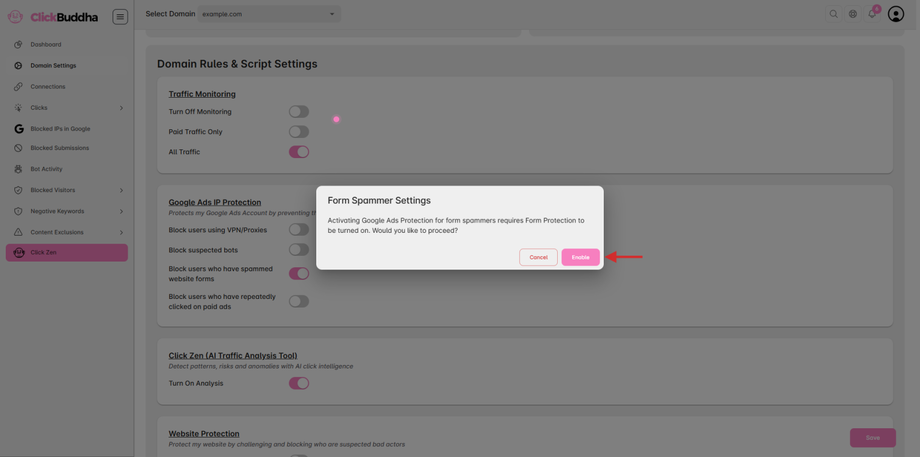920x457 pixels.
Task: Toggle the All Traffic switch
Action: click(299, 152)
